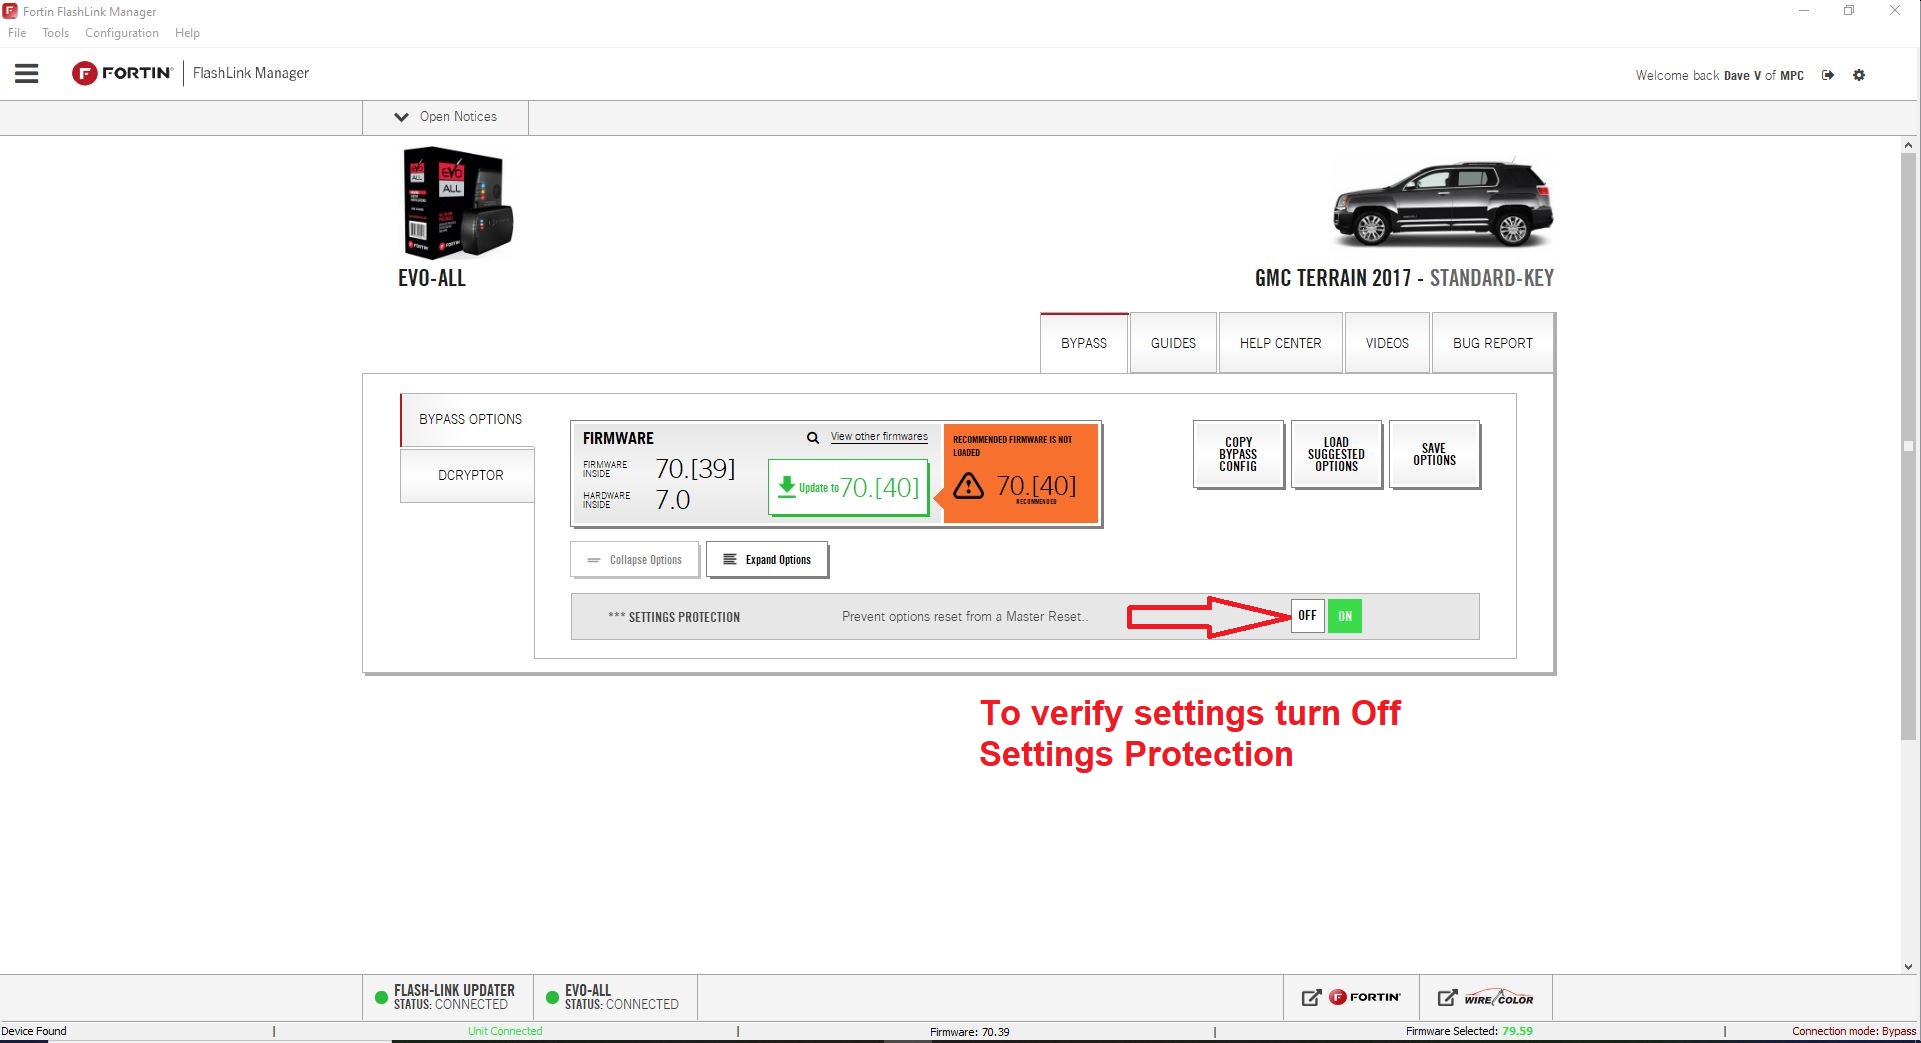The width and height of the screenshot is (1921, 1043).
Task: Open the BUG REPORT tab
Action: tap(1493, 343)
